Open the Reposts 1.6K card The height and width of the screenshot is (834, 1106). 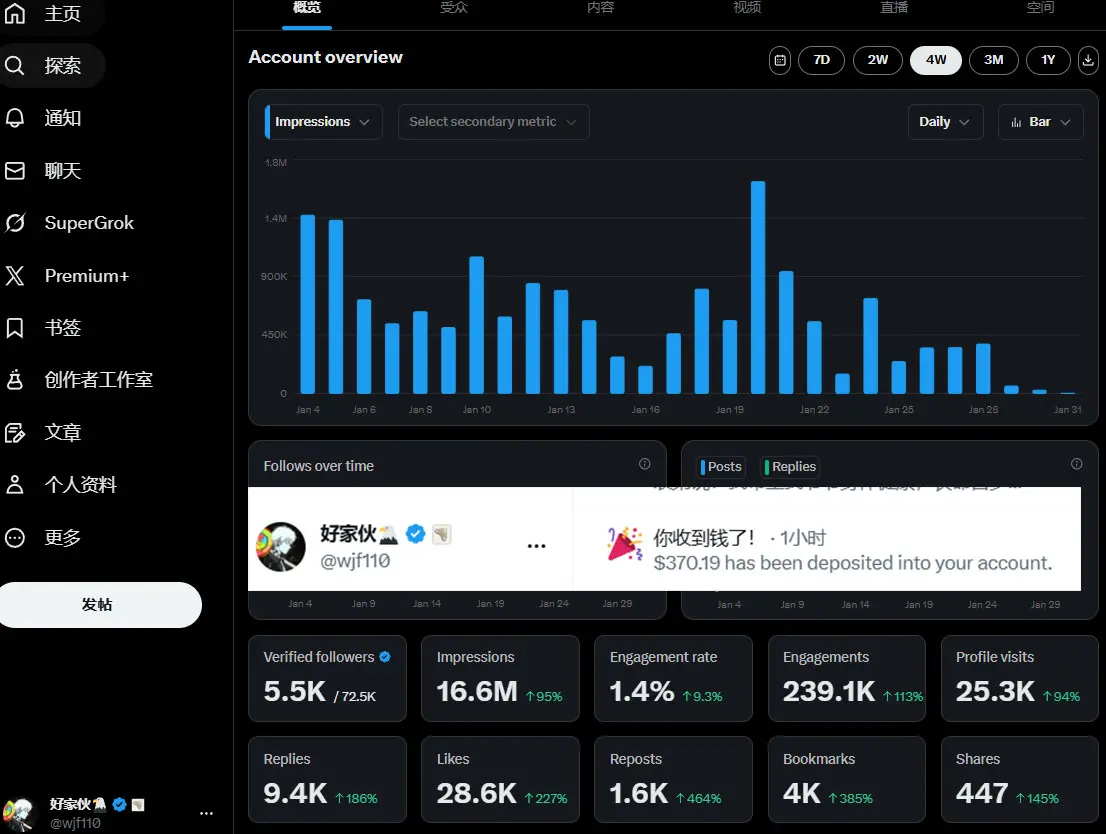[x=674, y=780]
